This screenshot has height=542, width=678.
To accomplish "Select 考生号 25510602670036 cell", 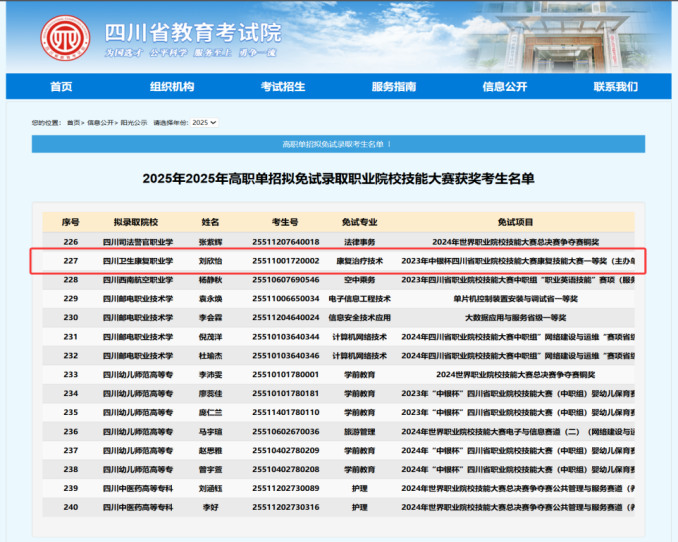I will coord(285,431).
